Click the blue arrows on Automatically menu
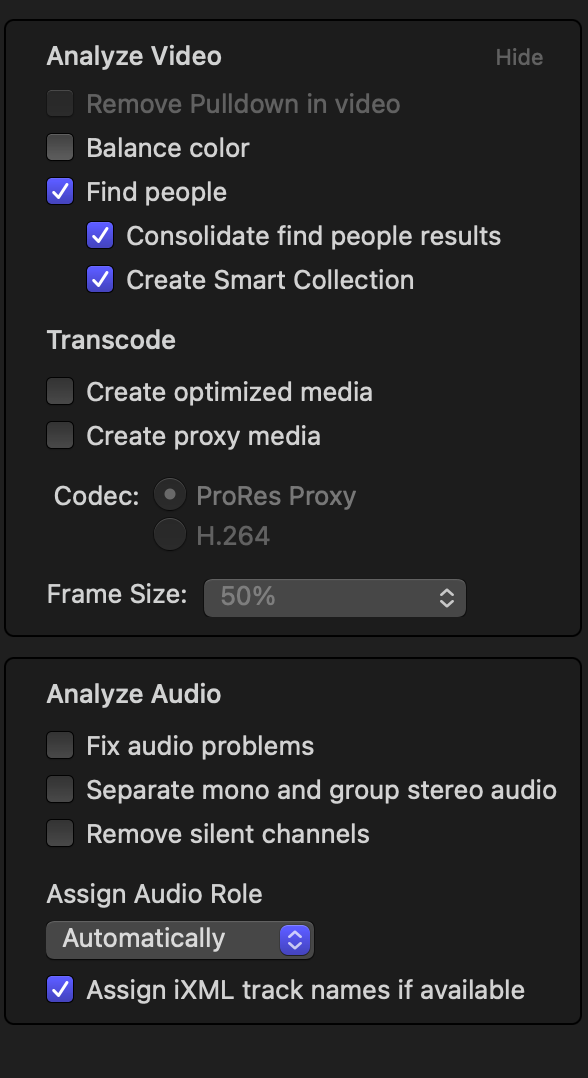The height and width of the screenshot is (1078, 588). coord(295,940)
